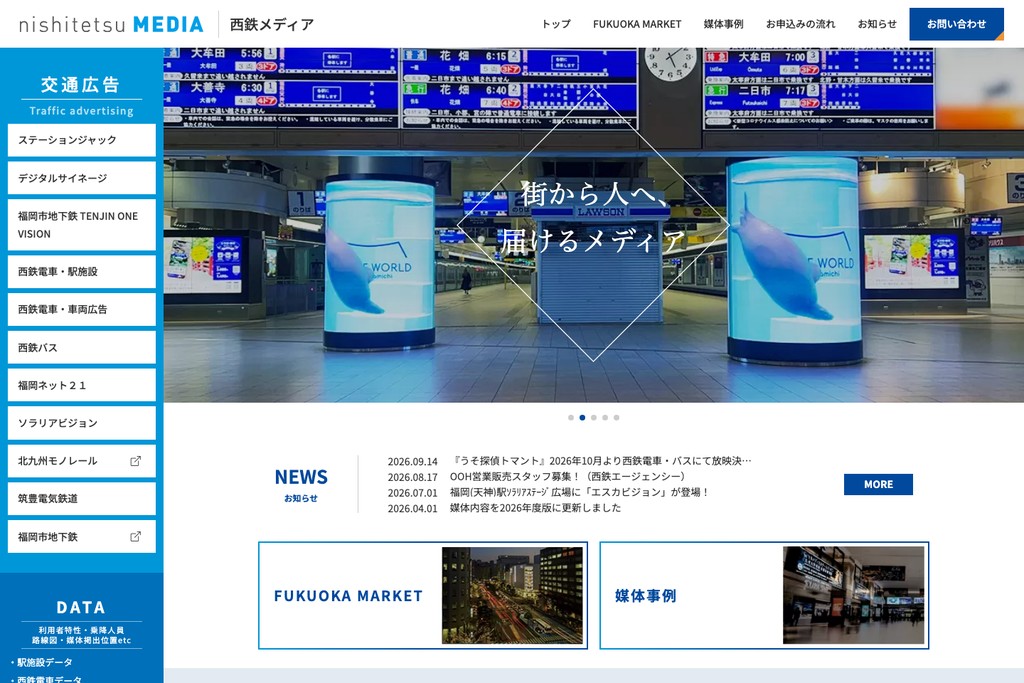Open 駅施設データ link under DATA
This screenshot has width=1024, height=683.
tap(44, 662)
